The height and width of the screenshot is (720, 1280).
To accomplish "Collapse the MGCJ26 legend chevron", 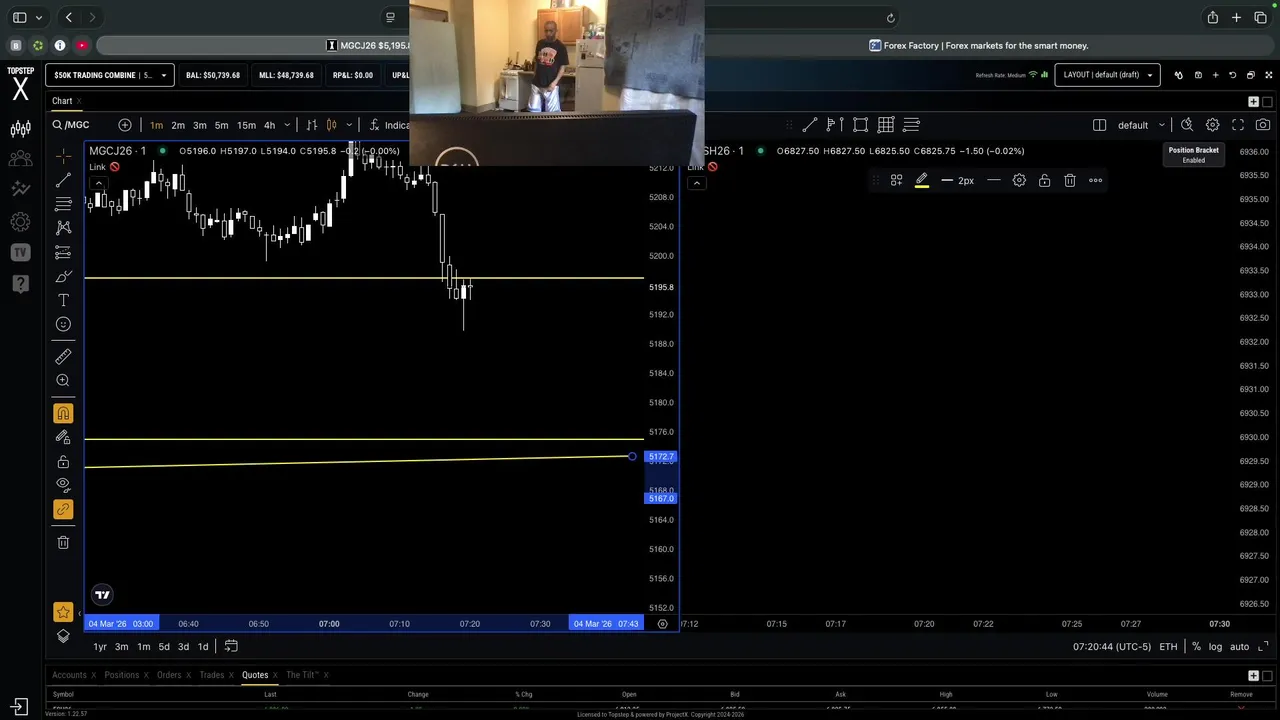I will [98, 183].
